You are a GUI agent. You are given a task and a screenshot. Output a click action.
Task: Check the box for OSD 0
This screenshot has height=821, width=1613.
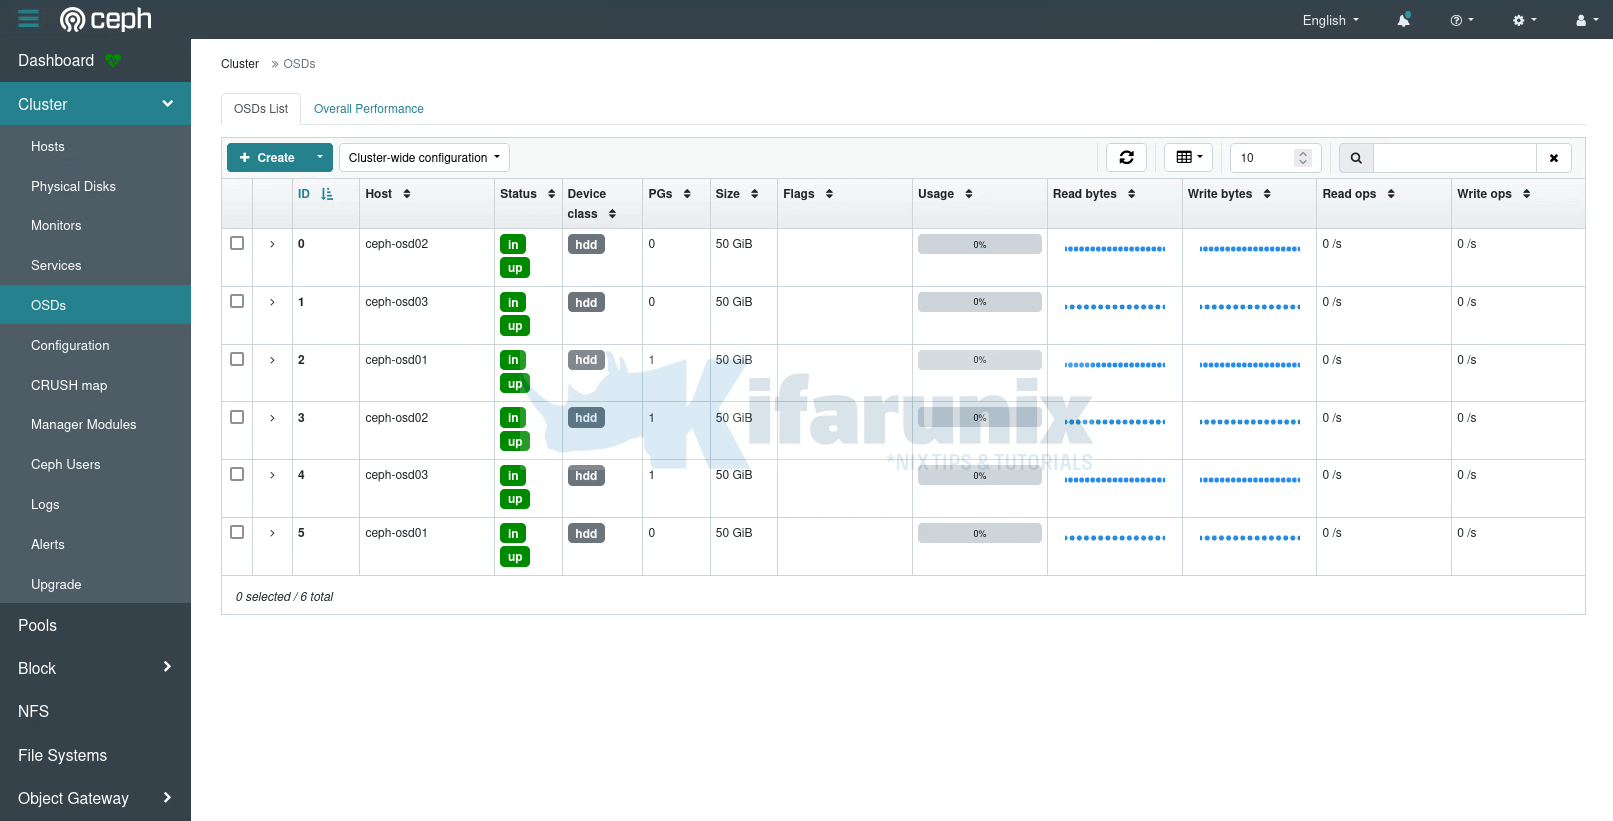(x=237, y=243)
